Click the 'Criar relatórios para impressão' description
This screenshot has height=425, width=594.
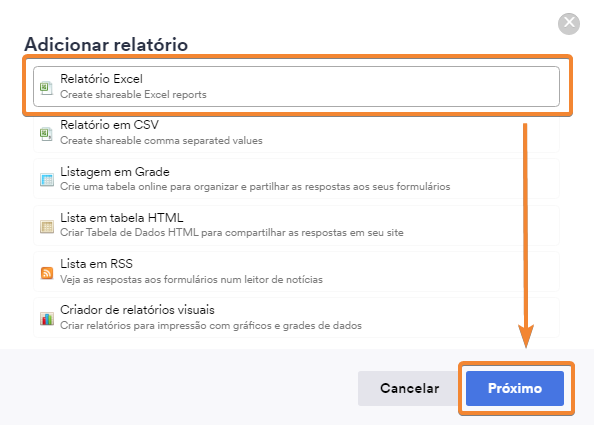click(x=211, y=326)
